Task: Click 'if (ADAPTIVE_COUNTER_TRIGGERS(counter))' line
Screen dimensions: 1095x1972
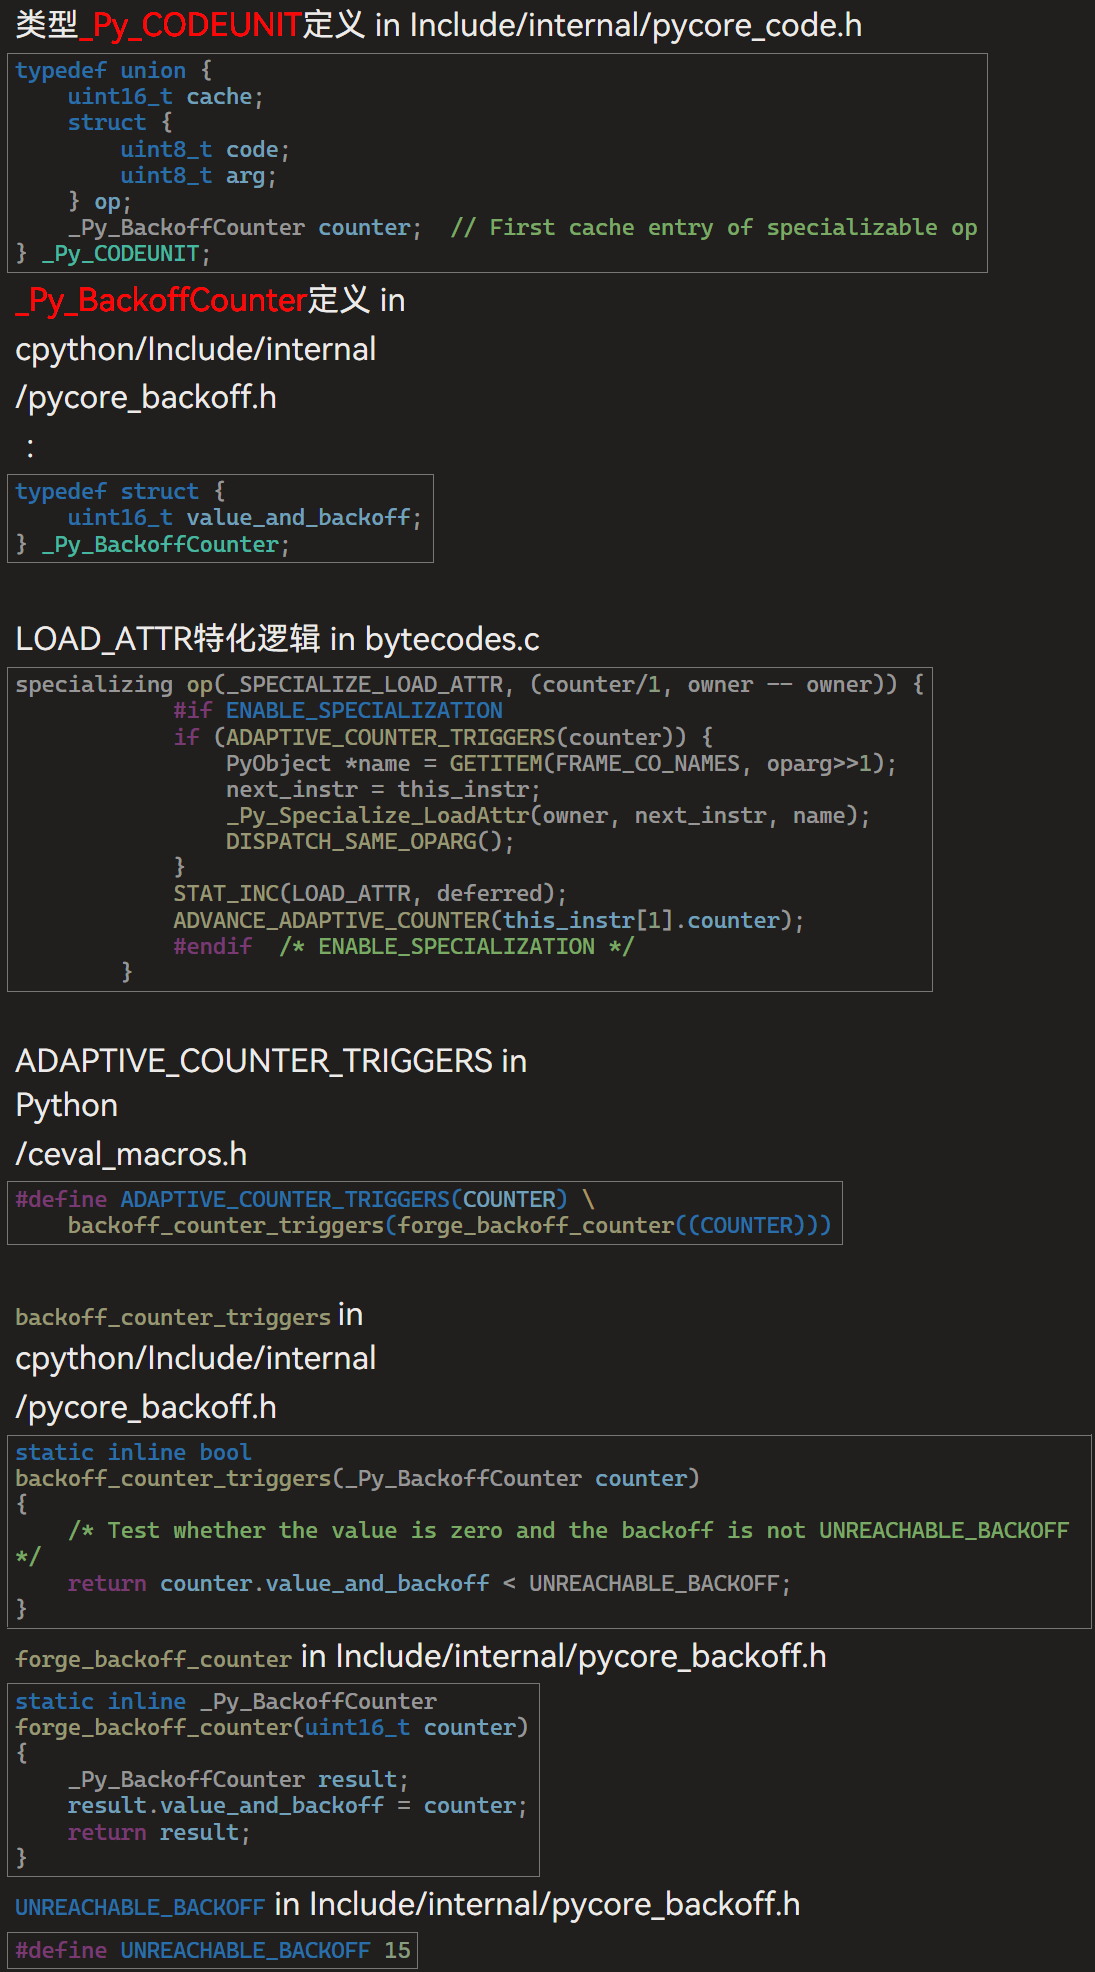Action: coord(443,738)
